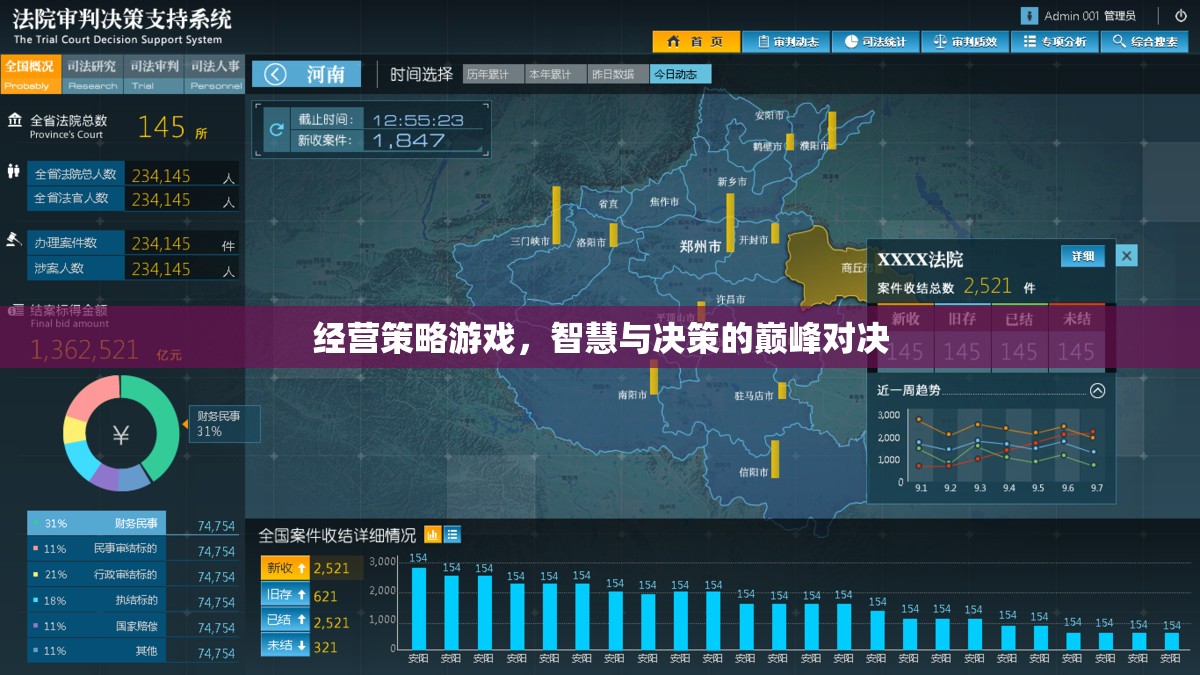The image size is (1200, 675).
Task: Select the 本年累计 time filter
Action: click(x=555, y=74)
